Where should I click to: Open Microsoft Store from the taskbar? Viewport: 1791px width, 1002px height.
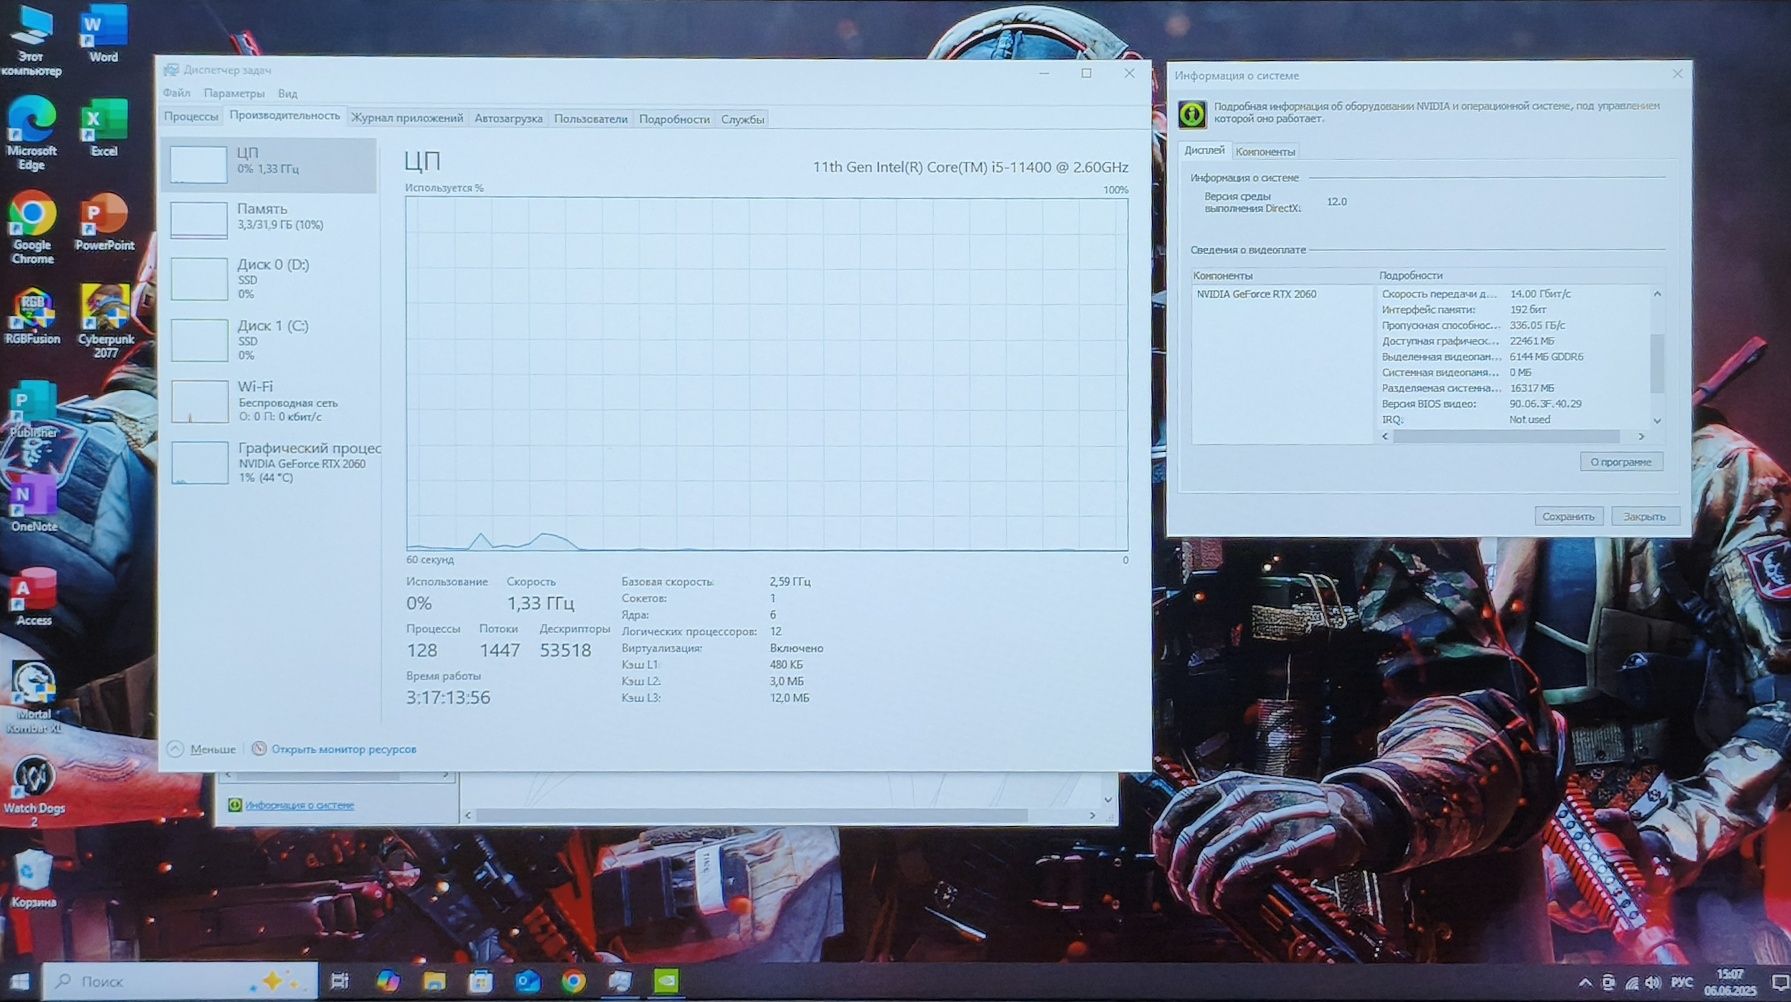coord(481,981)
